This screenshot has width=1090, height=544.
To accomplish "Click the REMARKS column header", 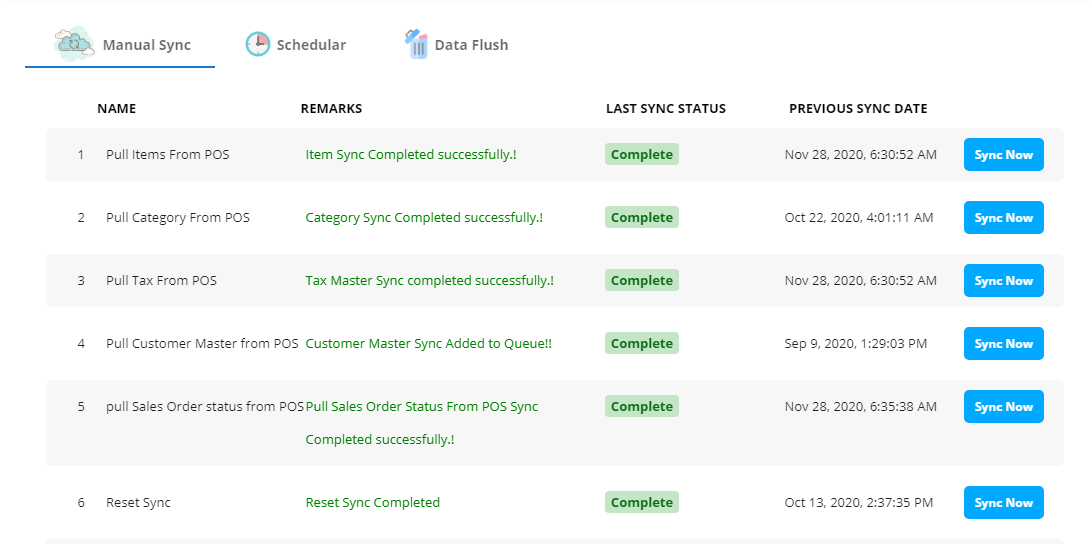I will pos(331,109).
